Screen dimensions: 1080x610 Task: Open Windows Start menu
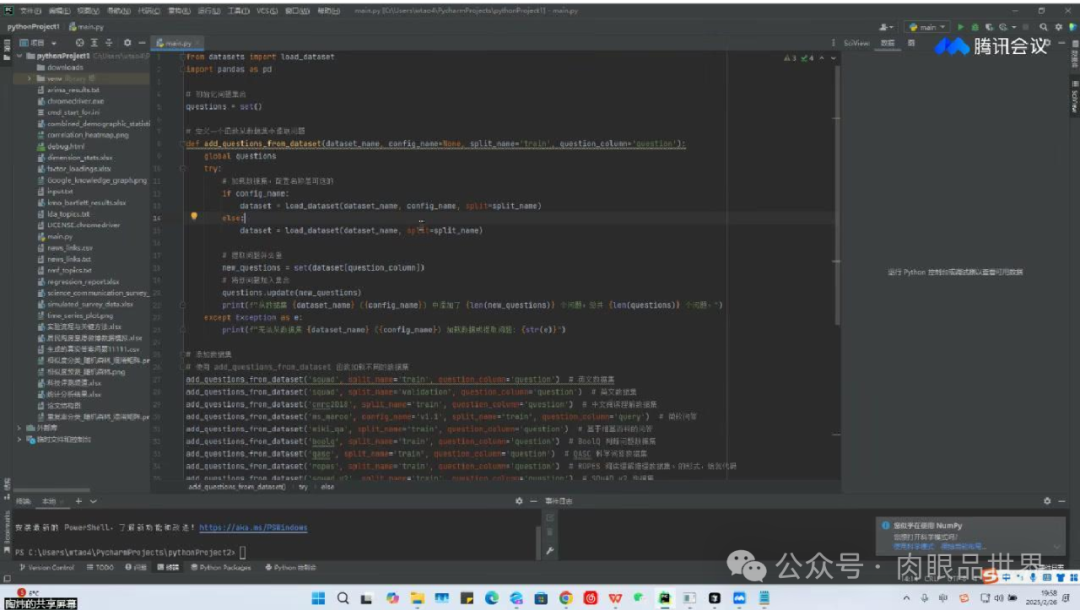[x=318, y=598]
